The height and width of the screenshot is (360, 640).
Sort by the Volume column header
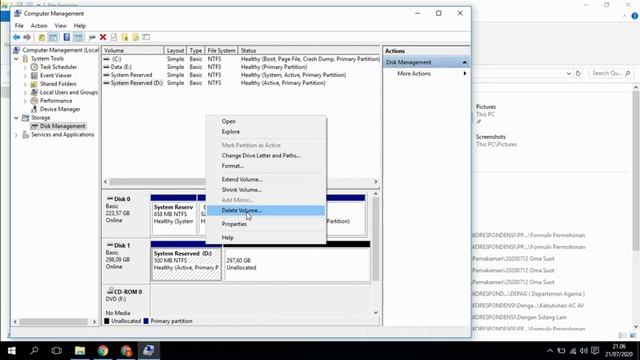[133, 51]
